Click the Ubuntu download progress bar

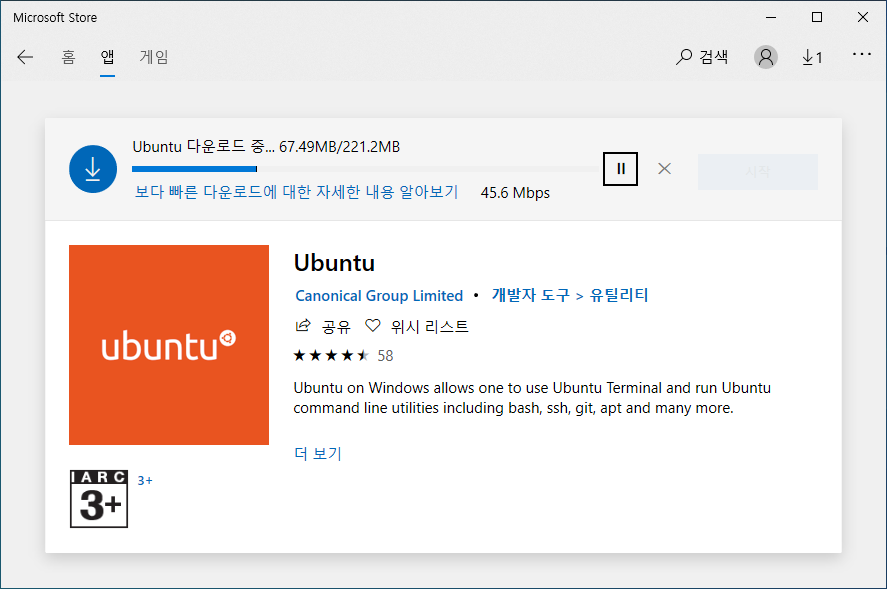tap(365, 169)
